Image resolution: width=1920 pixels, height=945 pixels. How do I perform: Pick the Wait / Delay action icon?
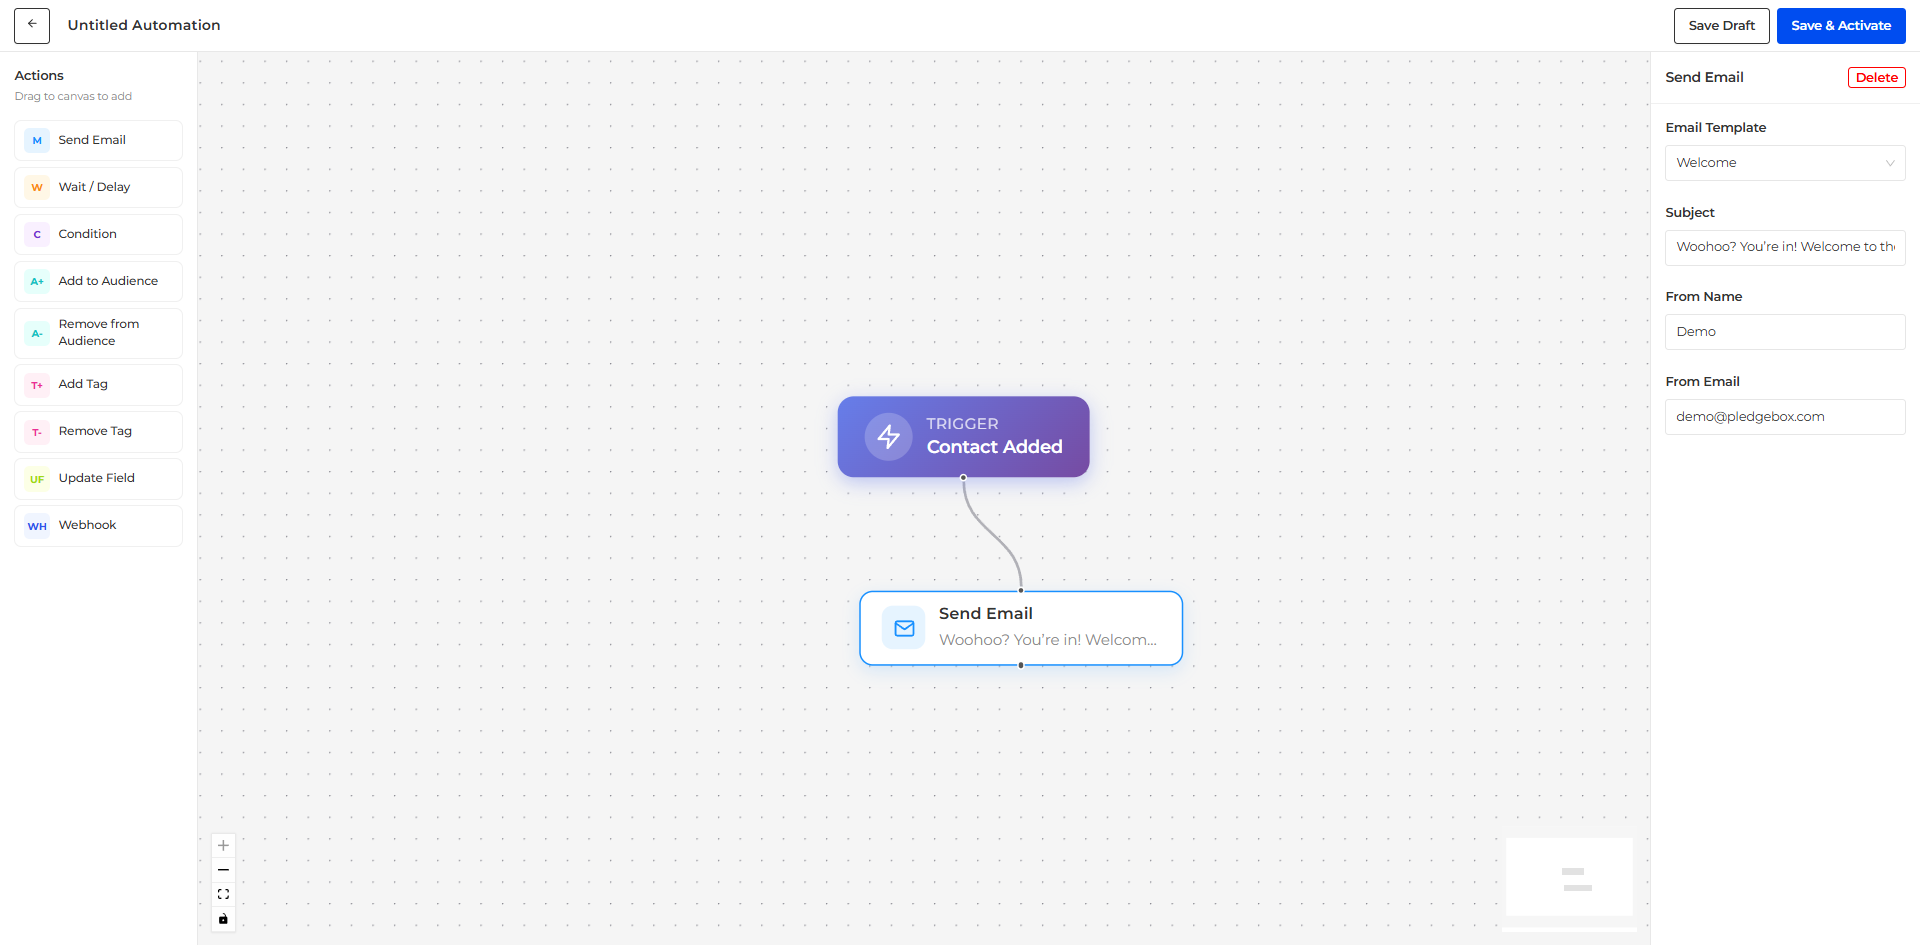pos(37,188)
